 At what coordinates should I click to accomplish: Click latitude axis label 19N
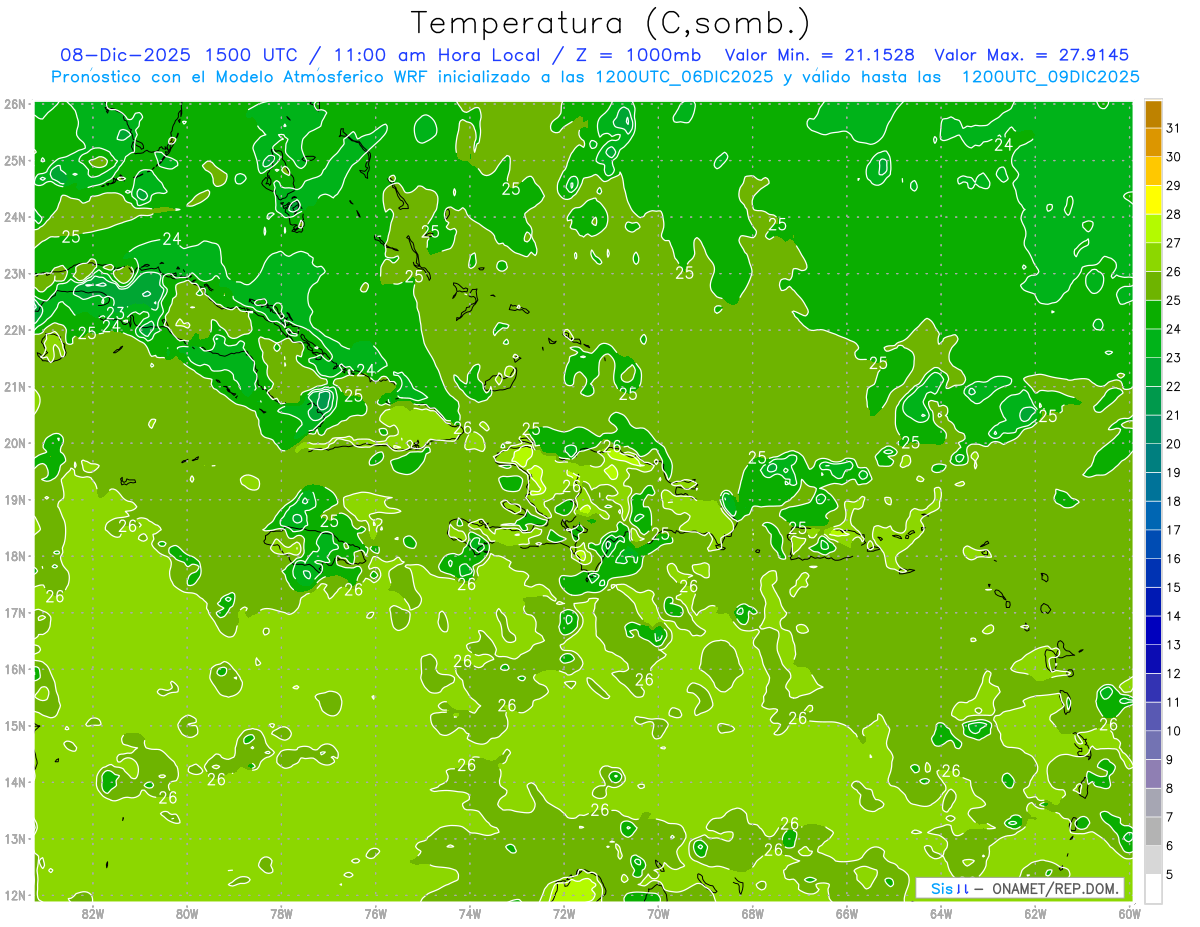14,500
